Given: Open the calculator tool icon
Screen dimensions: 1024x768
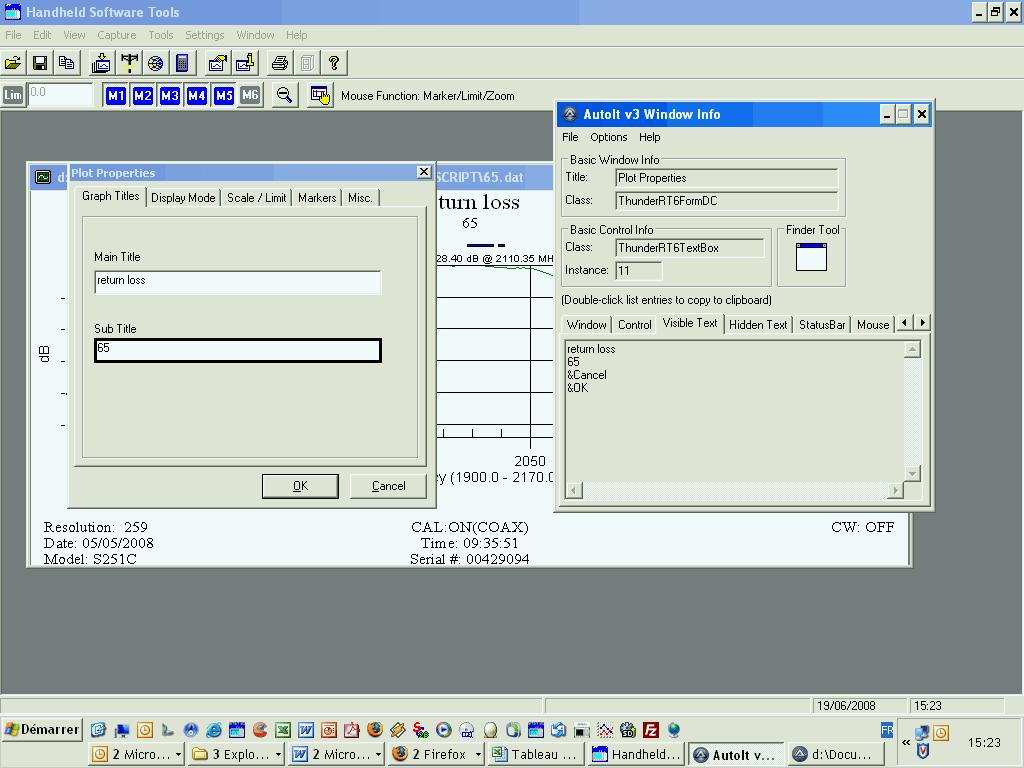Looking at the screenshot, I should (182, 63).
